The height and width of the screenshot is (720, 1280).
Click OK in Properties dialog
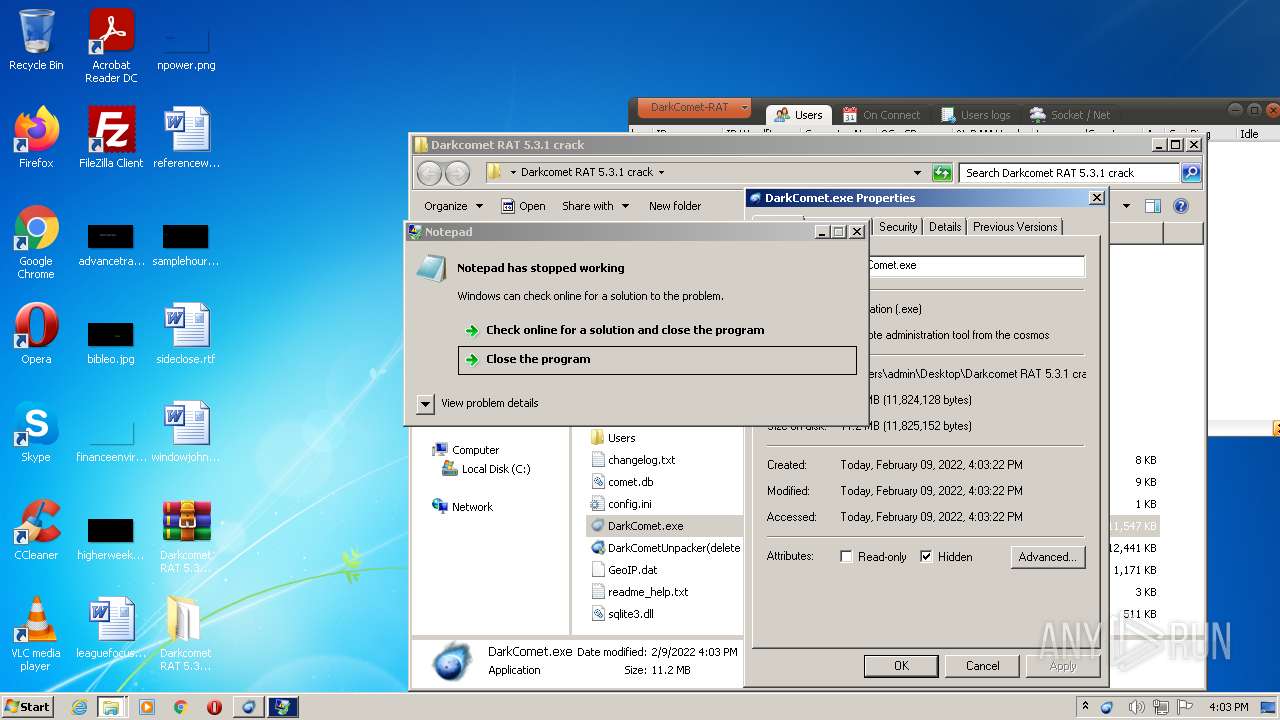901,666
